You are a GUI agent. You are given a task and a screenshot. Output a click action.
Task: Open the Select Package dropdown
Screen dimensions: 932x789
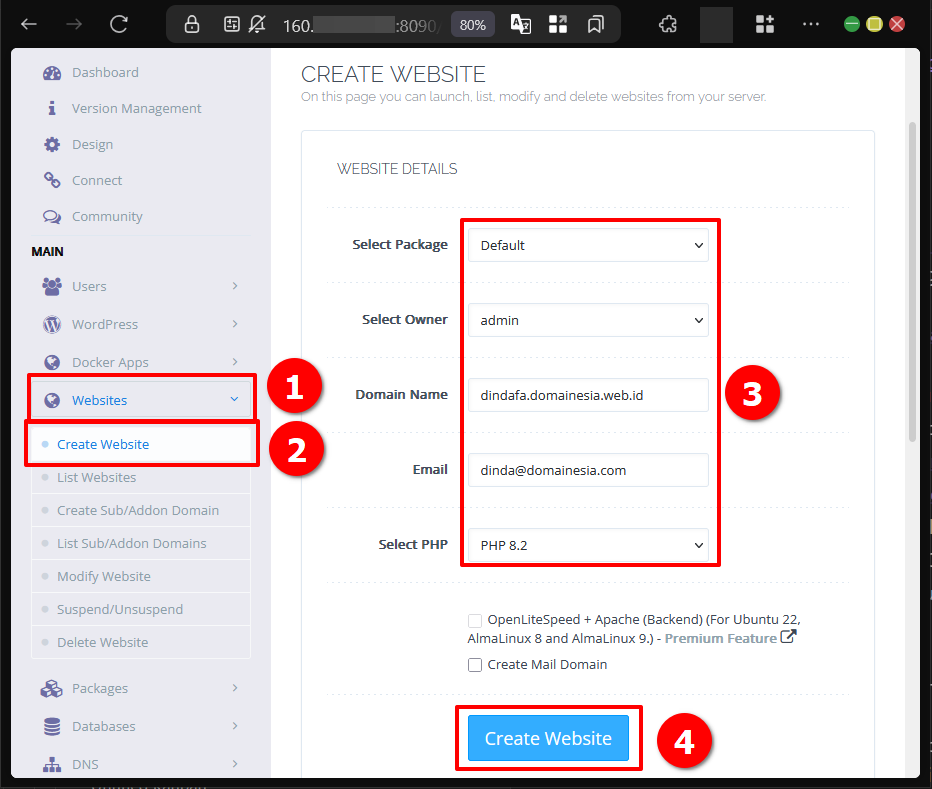click(588, 245)
